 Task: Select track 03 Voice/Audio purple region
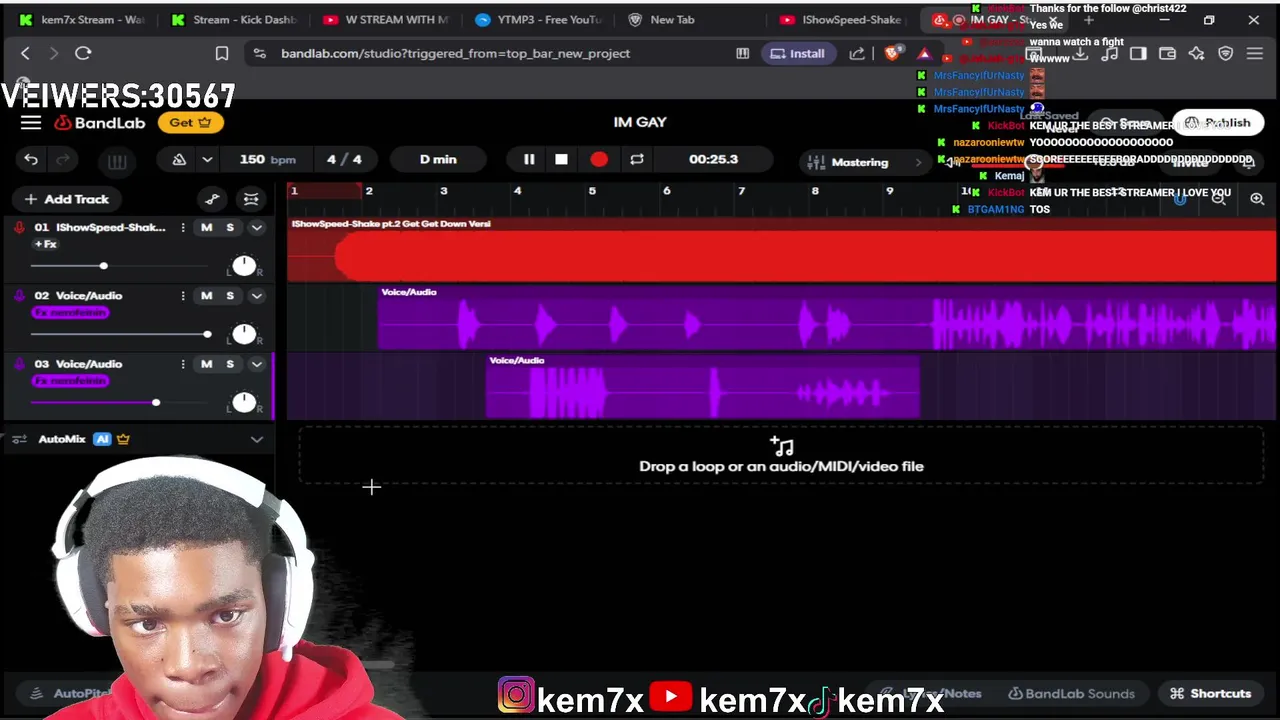click(x=702, y=386)
